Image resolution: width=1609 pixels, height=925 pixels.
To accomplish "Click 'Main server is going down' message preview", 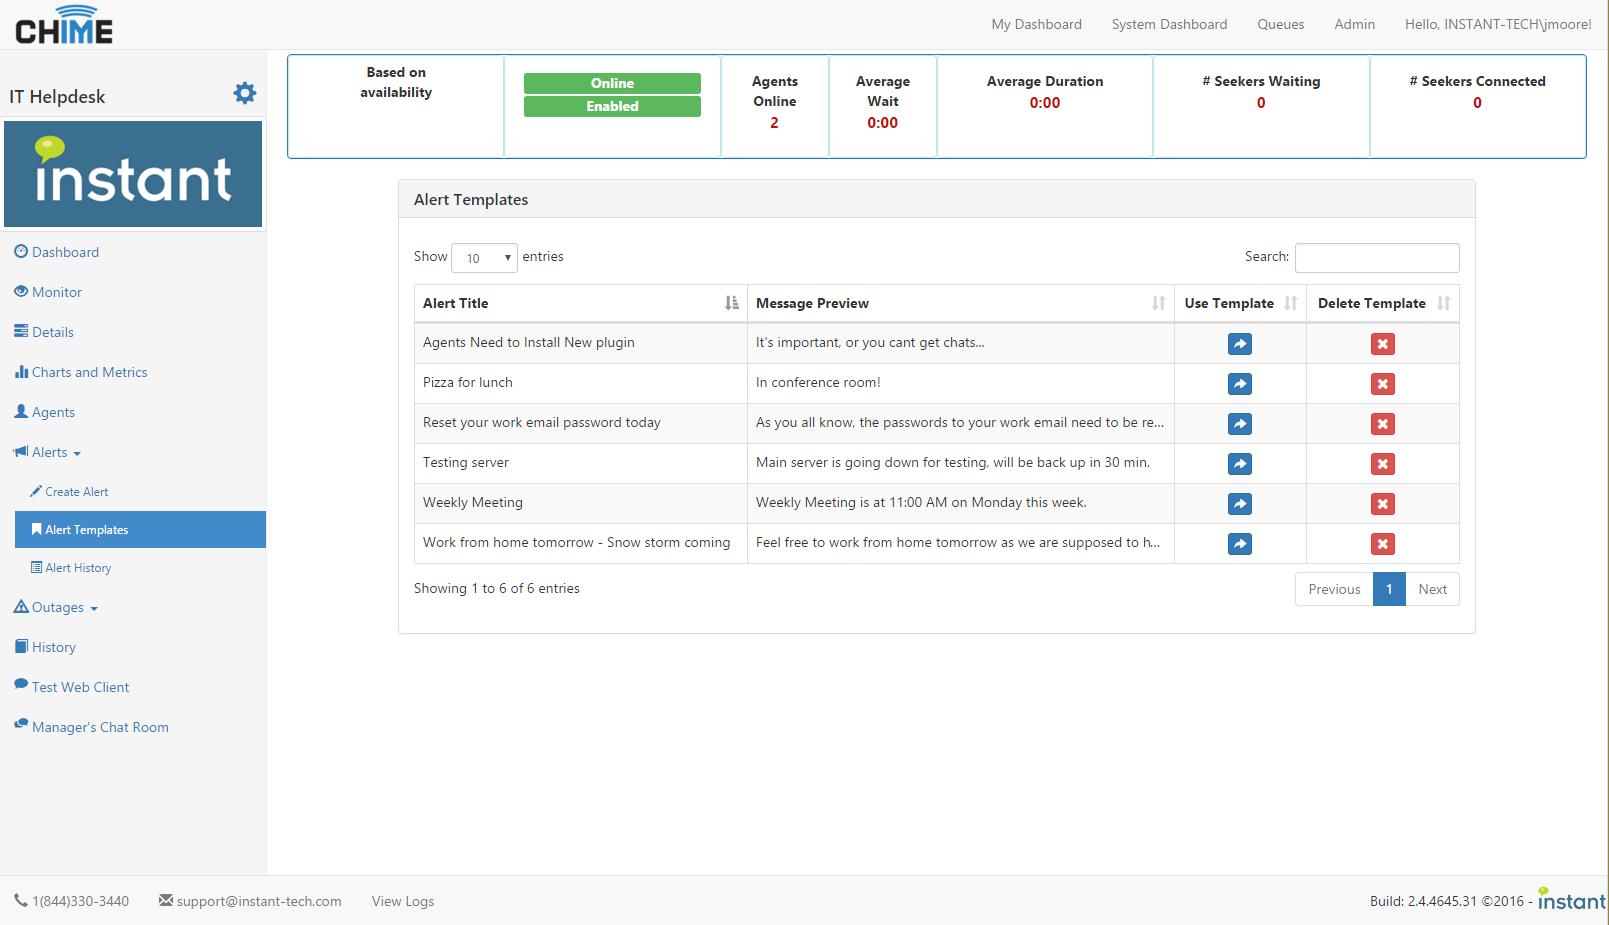I will click(953, 462).
